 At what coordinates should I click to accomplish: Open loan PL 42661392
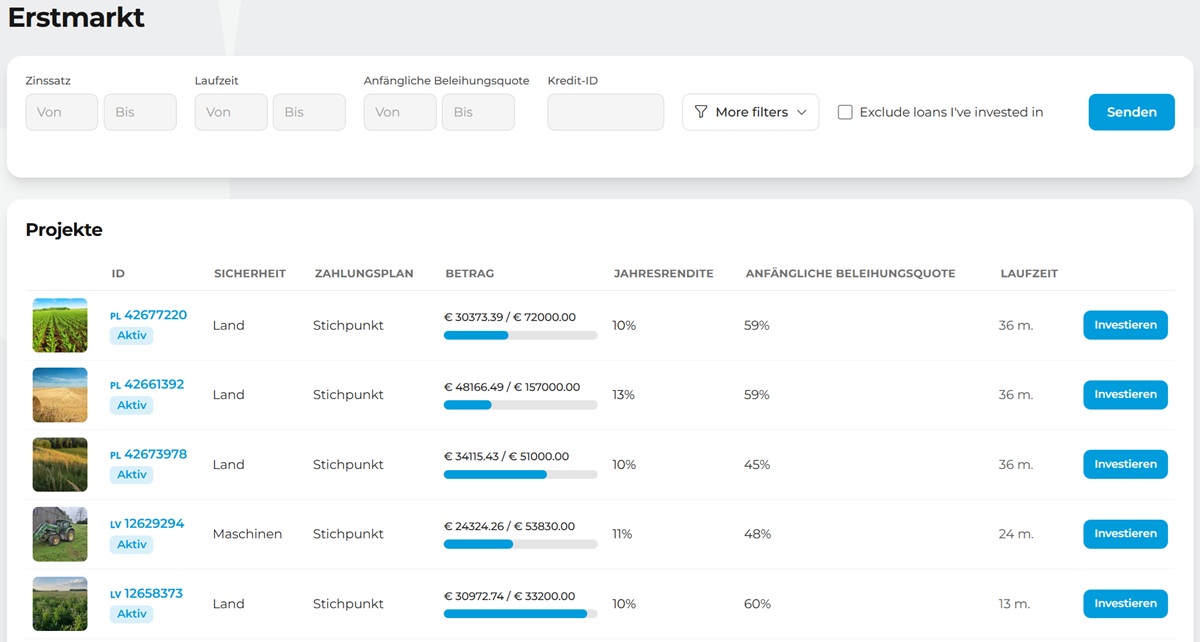tap(147, 384)
